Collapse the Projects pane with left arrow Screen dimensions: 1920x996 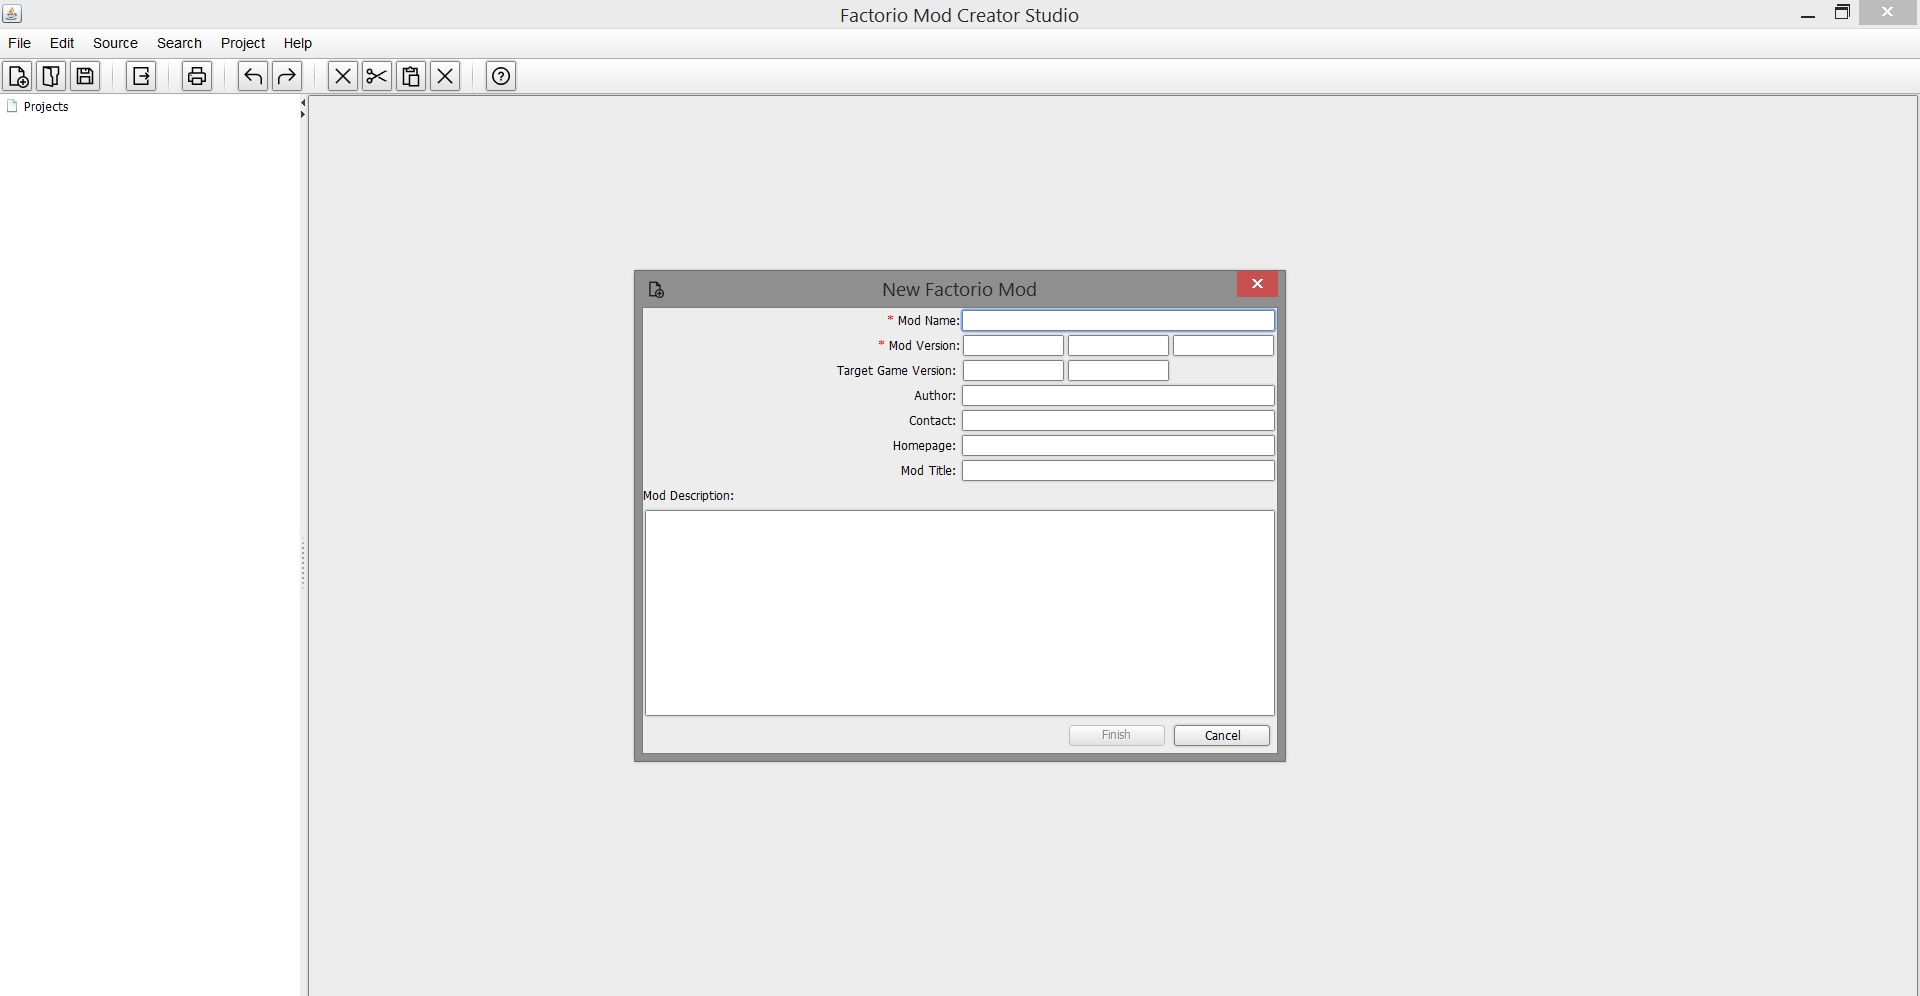click(303, 103)
